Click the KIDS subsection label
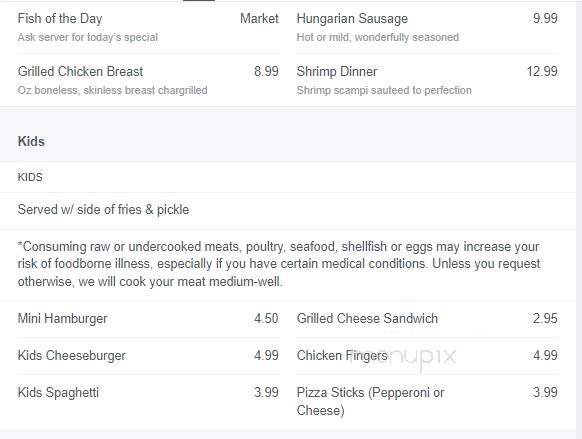 30,177
